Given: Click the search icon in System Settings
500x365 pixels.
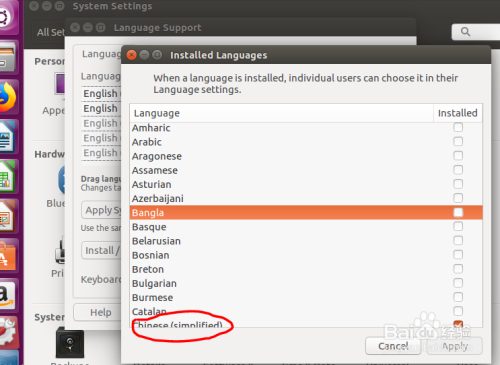Looking at the screenshot, I should point(465,32).
